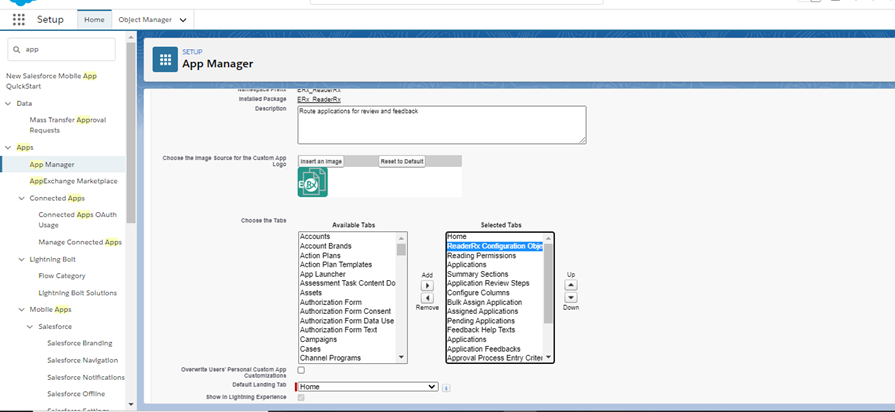Open the Default Landing Tab dropdown
895x412 pixels.
pos(368,387)
